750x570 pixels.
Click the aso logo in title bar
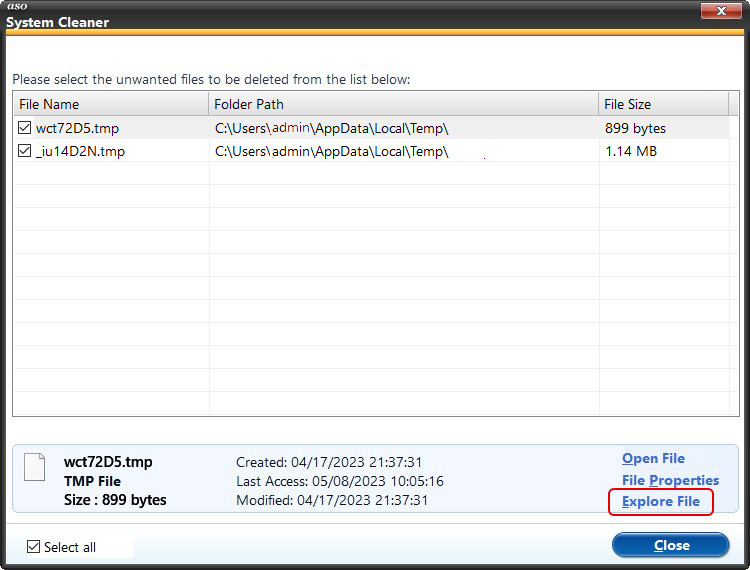(x=17, y=6)
